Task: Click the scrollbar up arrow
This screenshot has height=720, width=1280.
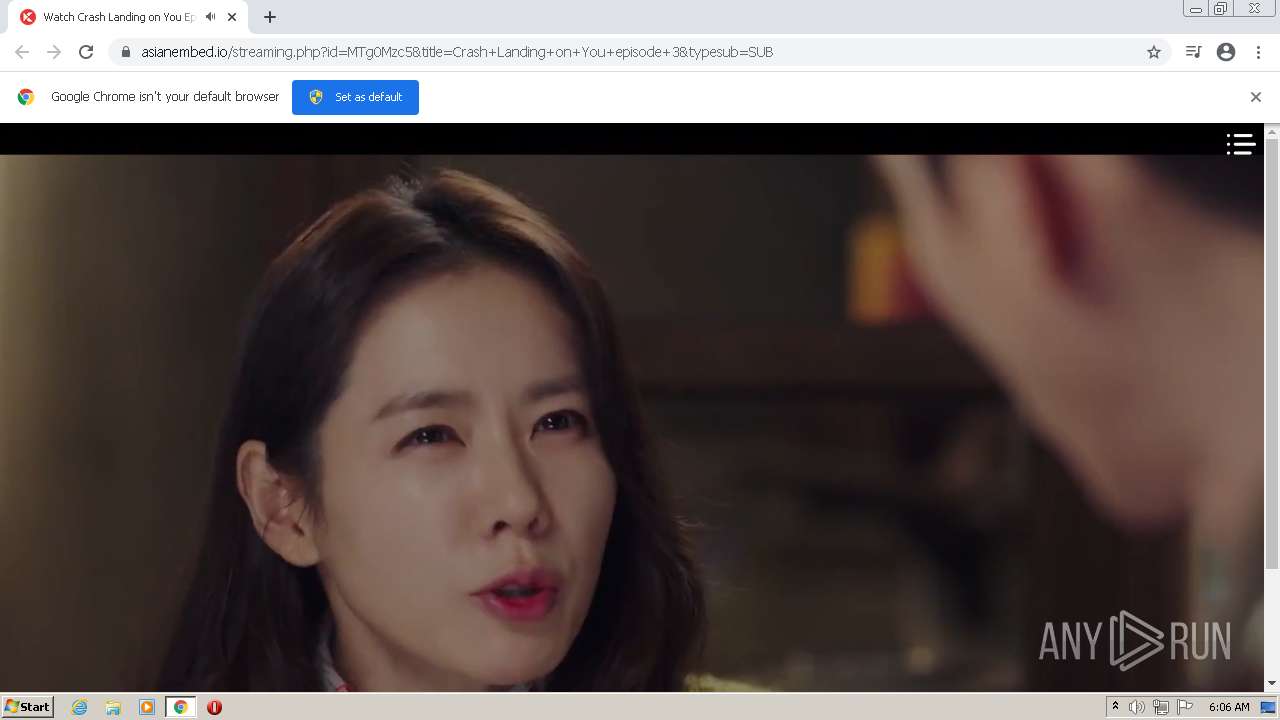Action: tap(1272, 131)
